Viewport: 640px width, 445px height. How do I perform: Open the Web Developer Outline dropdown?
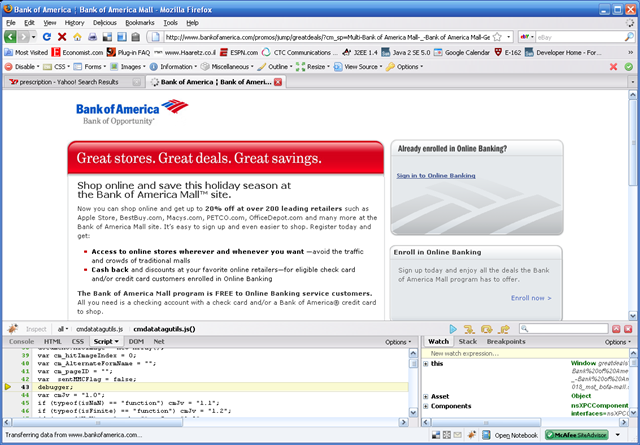pyautogui.click(x=282, y=67)
